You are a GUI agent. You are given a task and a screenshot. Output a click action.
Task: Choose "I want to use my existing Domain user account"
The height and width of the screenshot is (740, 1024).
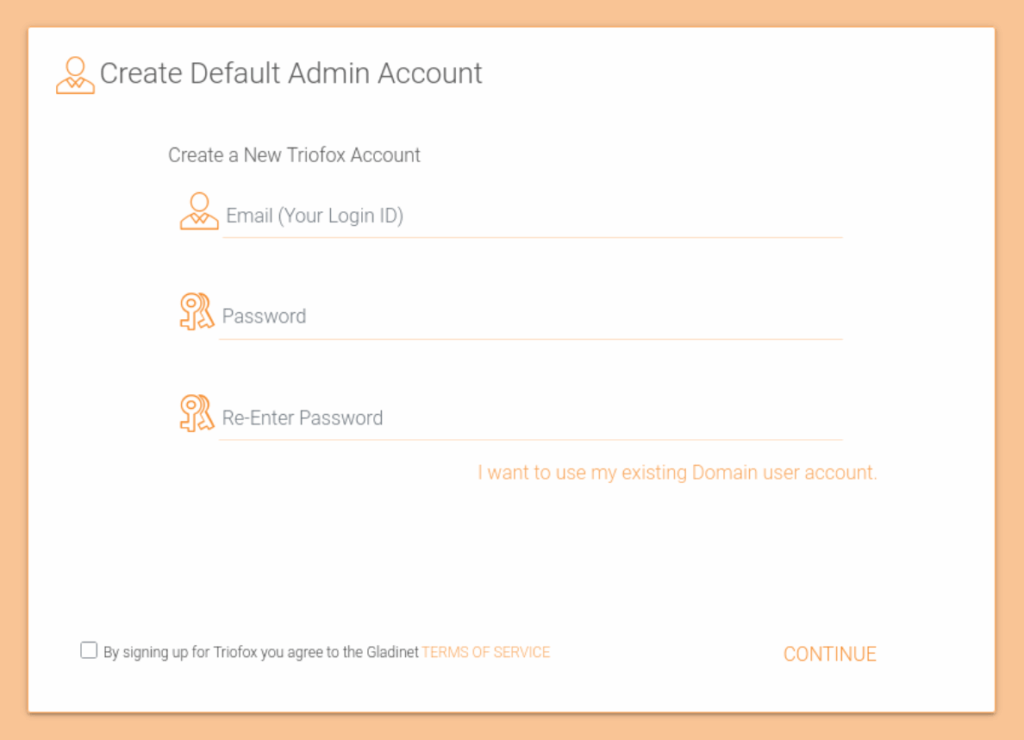(677, 472)
